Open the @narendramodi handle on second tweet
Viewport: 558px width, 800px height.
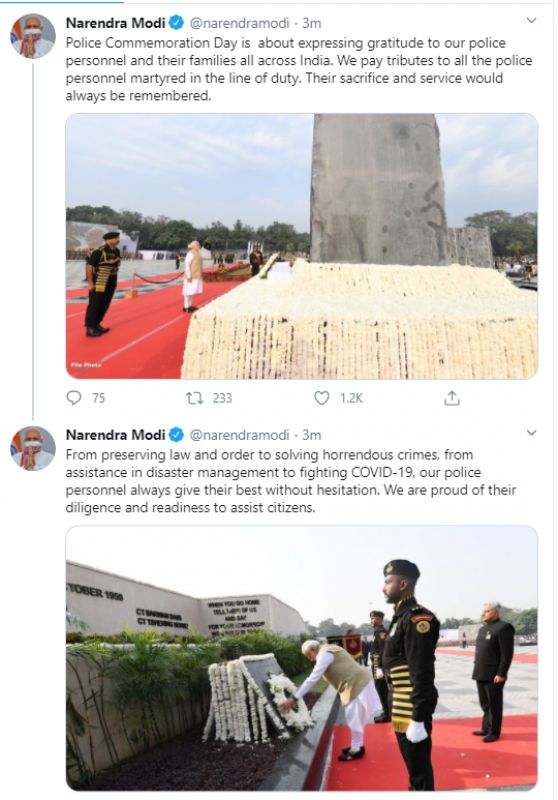tap(239, 435)
